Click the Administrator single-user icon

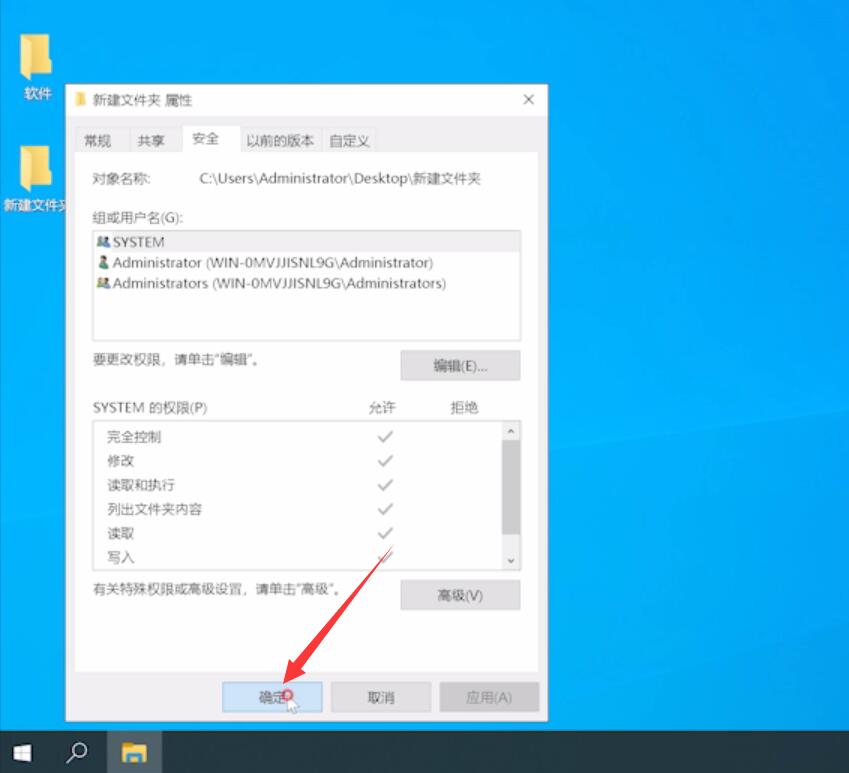103,263
